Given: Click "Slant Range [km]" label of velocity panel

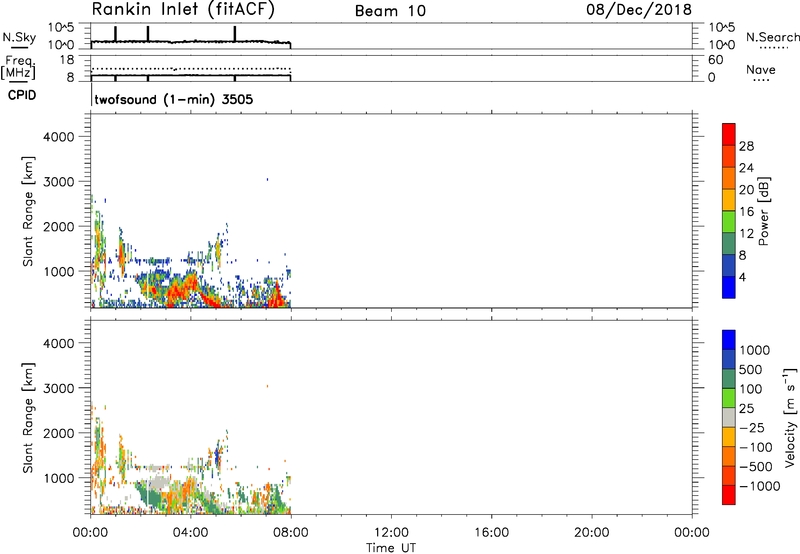Looking at the screenshot, I should (x=28, y=417).
